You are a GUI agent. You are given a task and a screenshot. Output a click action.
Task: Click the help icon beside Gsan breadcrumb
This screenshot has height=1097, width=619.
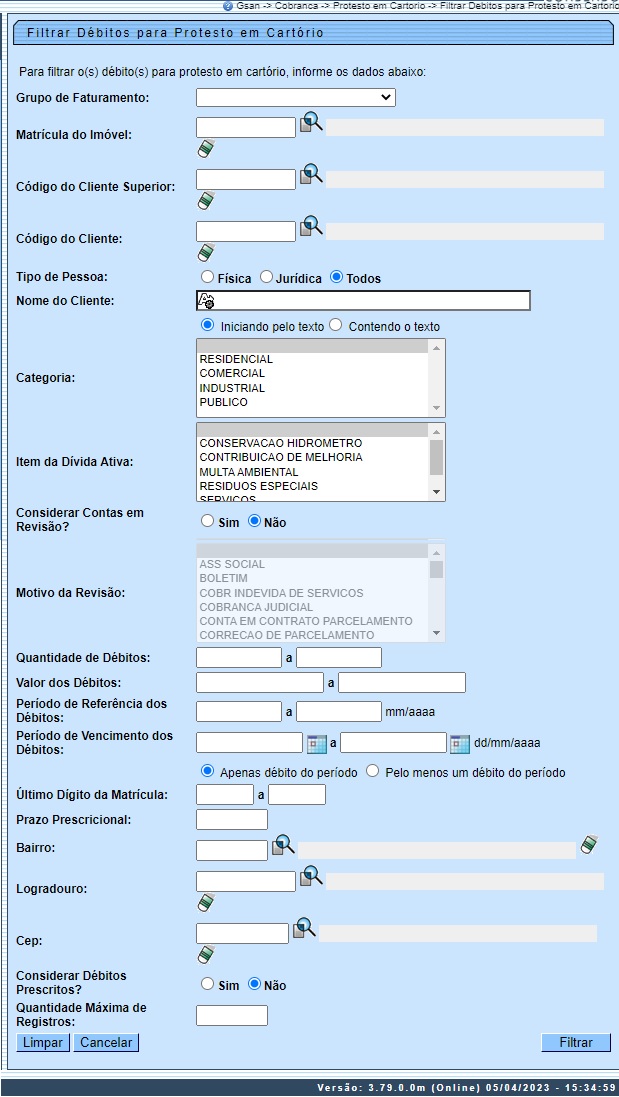228,6
